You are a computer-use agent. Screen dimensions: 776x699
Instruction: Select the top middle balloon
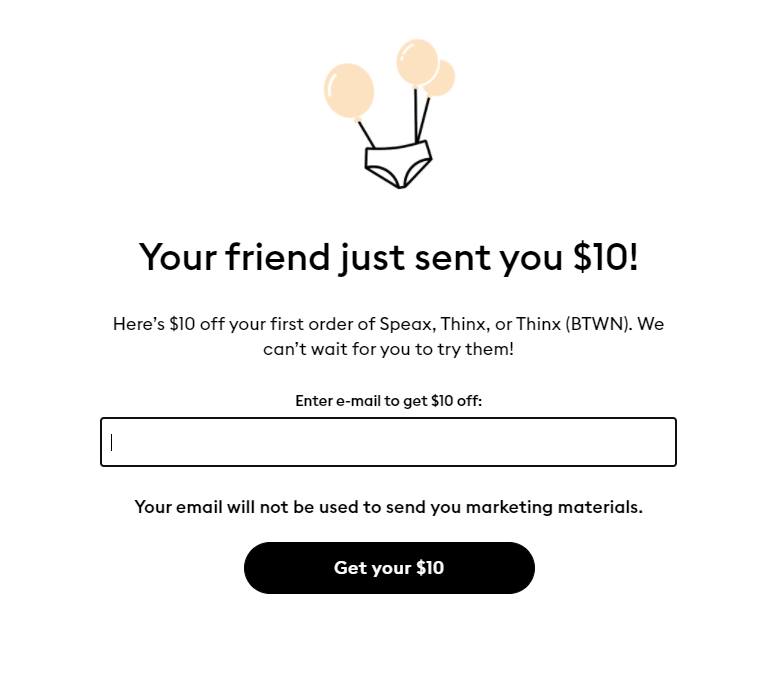pos(416,61)
